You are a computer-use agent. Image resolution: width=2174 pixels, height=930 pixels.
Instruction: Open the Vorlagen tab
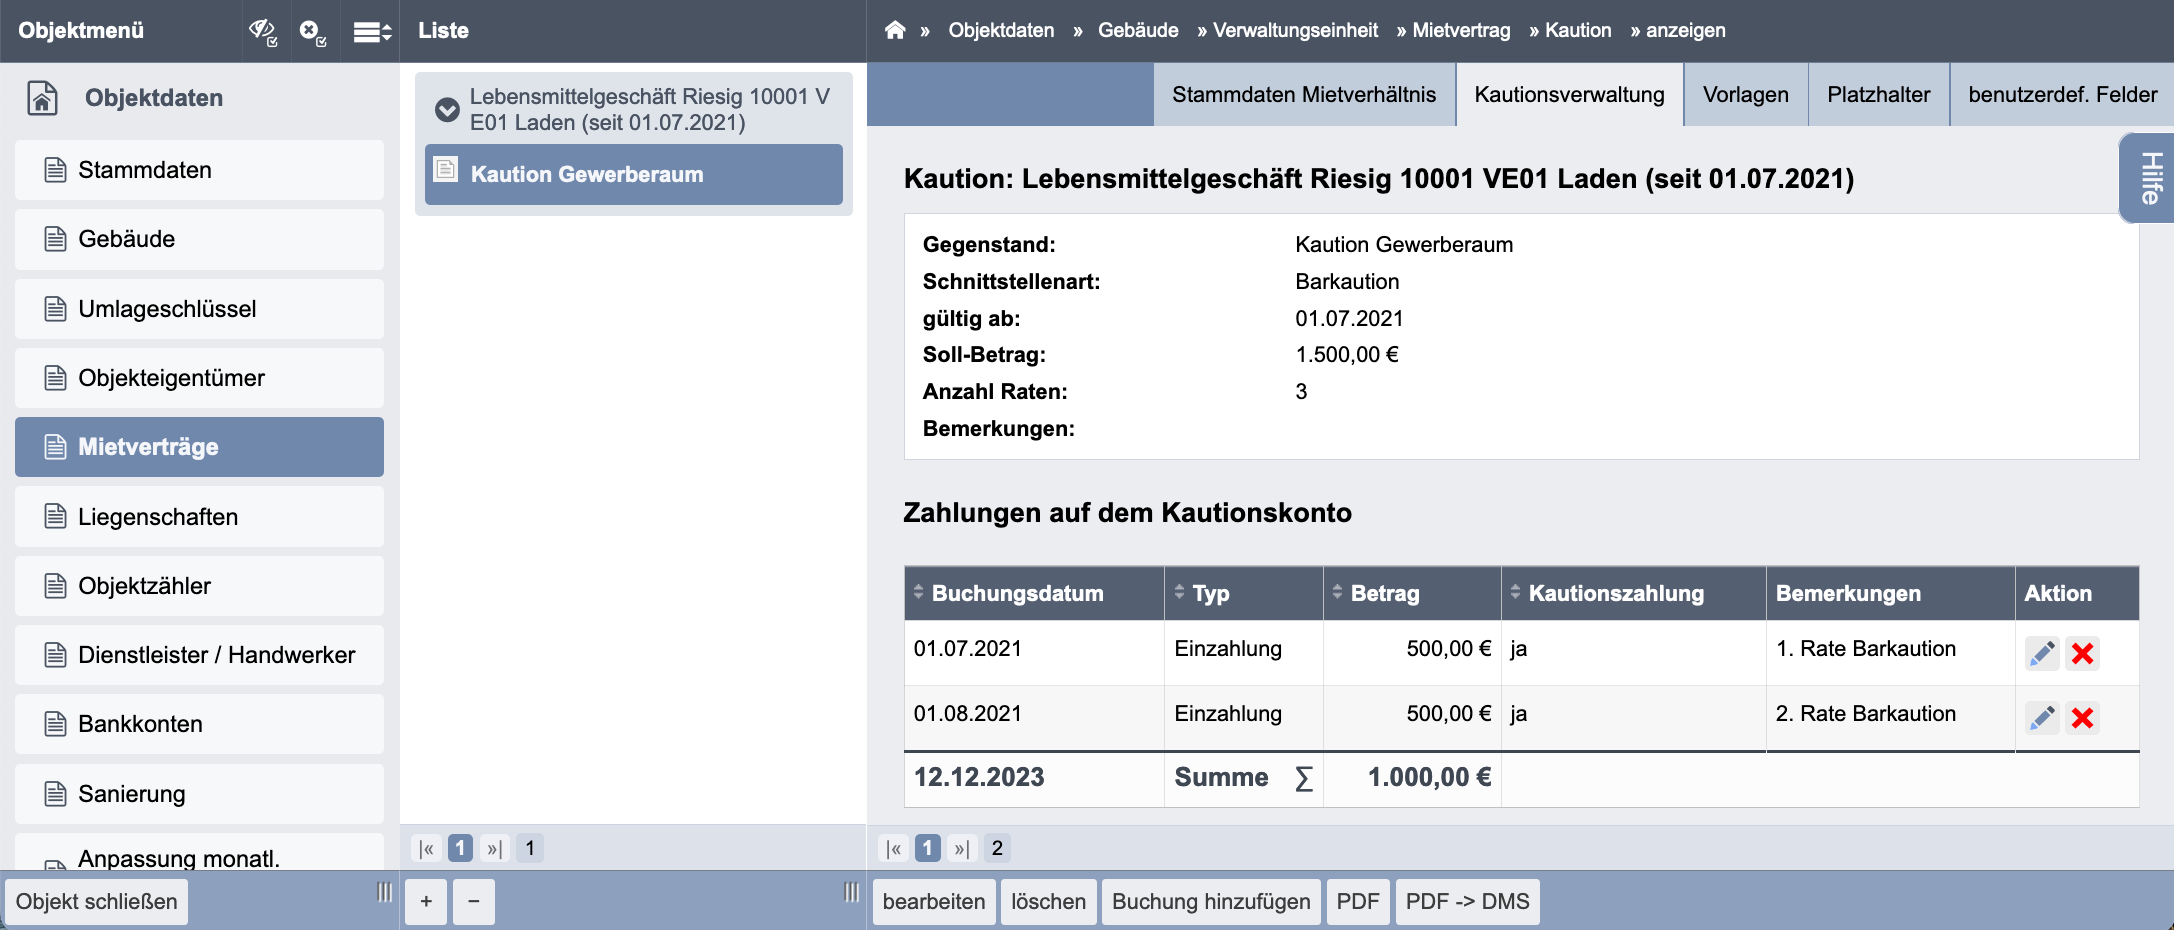click(x=1746, y=95)
